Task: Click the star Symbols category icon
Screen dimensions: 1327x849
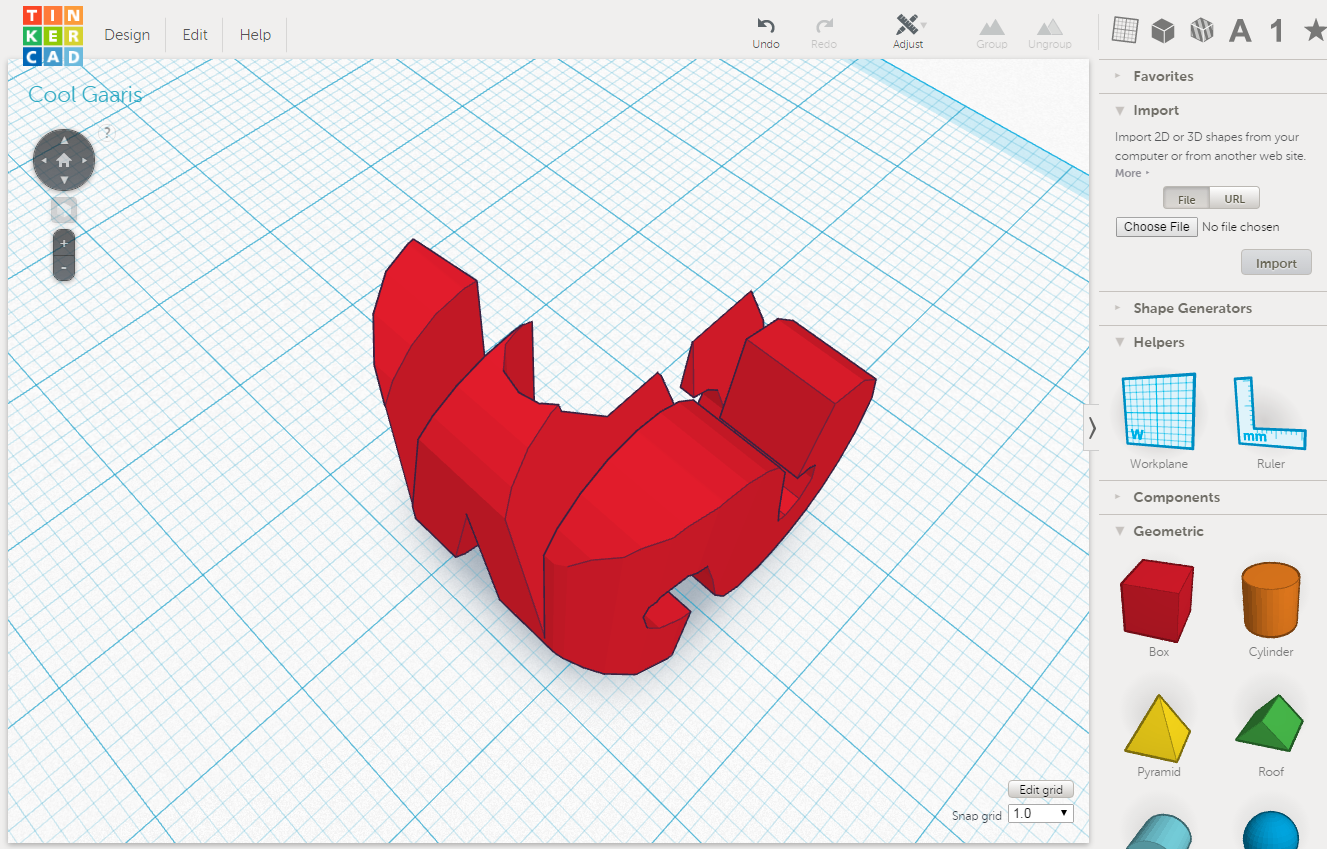Action: pos(1314,30)
